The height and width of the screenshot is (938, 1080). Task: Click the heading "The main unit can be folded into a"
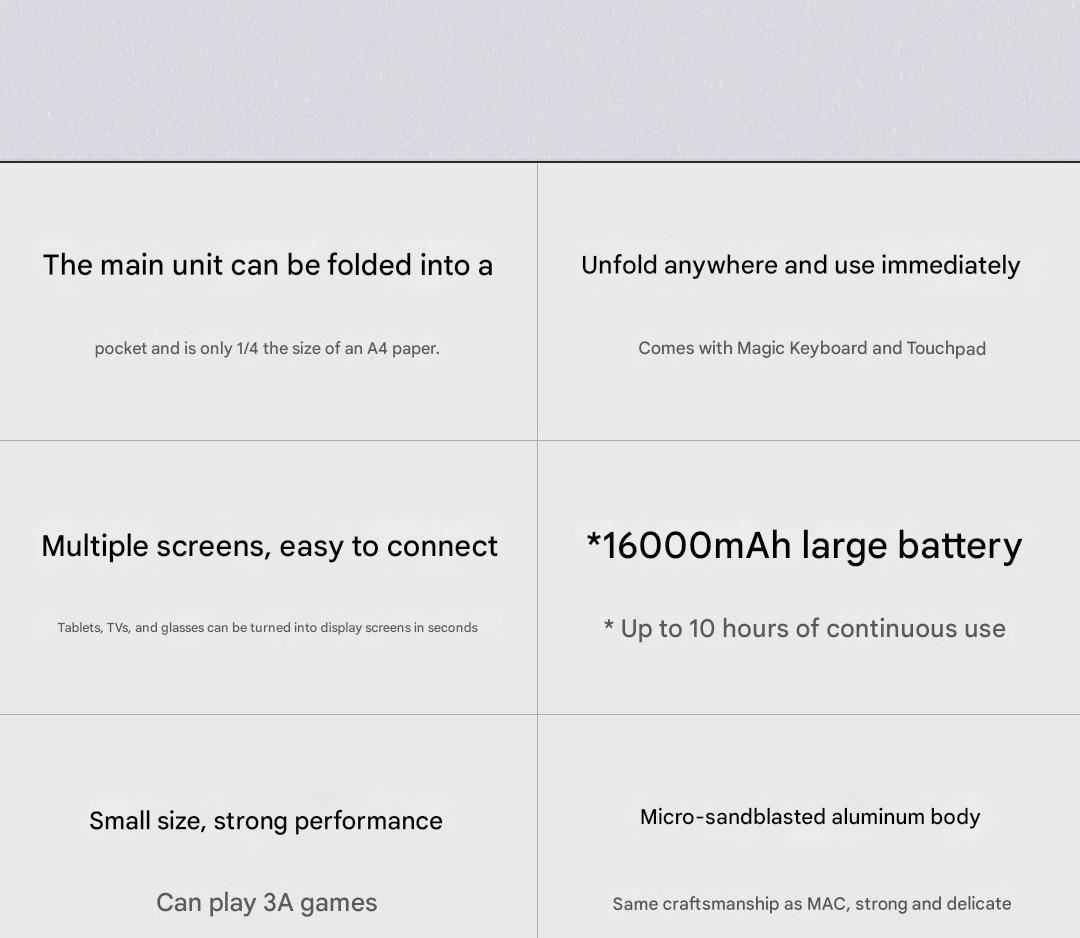[x=267, y=265]
